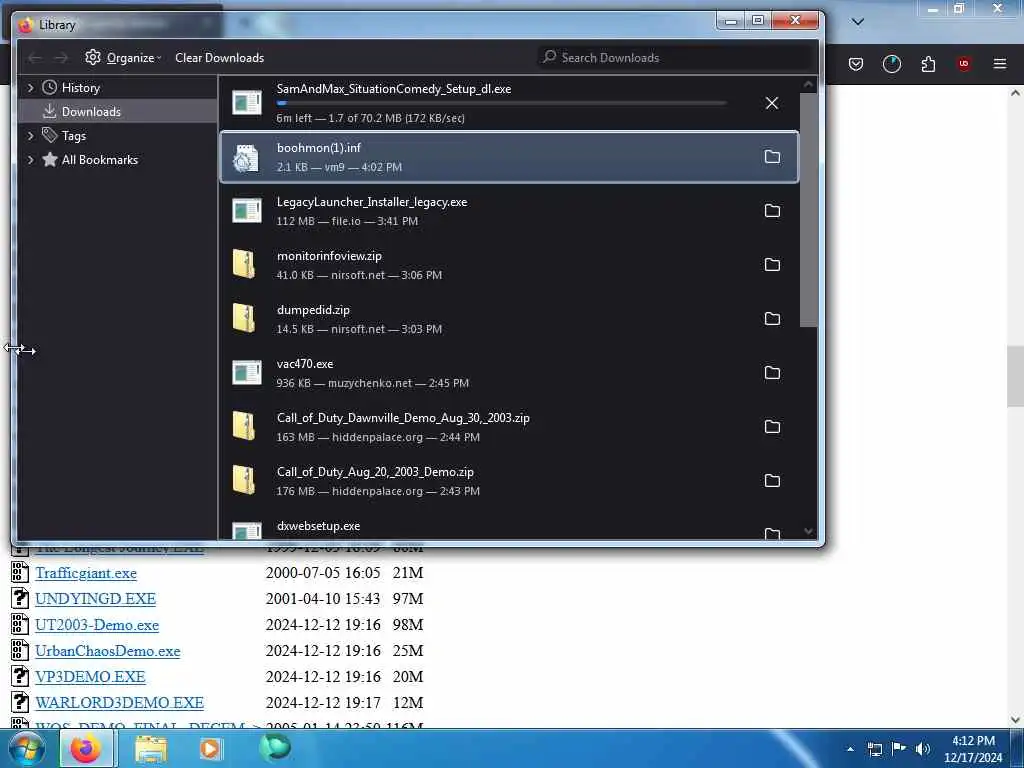The width and height of the screenshot is (1024, 768).
Task: Open folder for dumpedid.zip
Action: 772,319
